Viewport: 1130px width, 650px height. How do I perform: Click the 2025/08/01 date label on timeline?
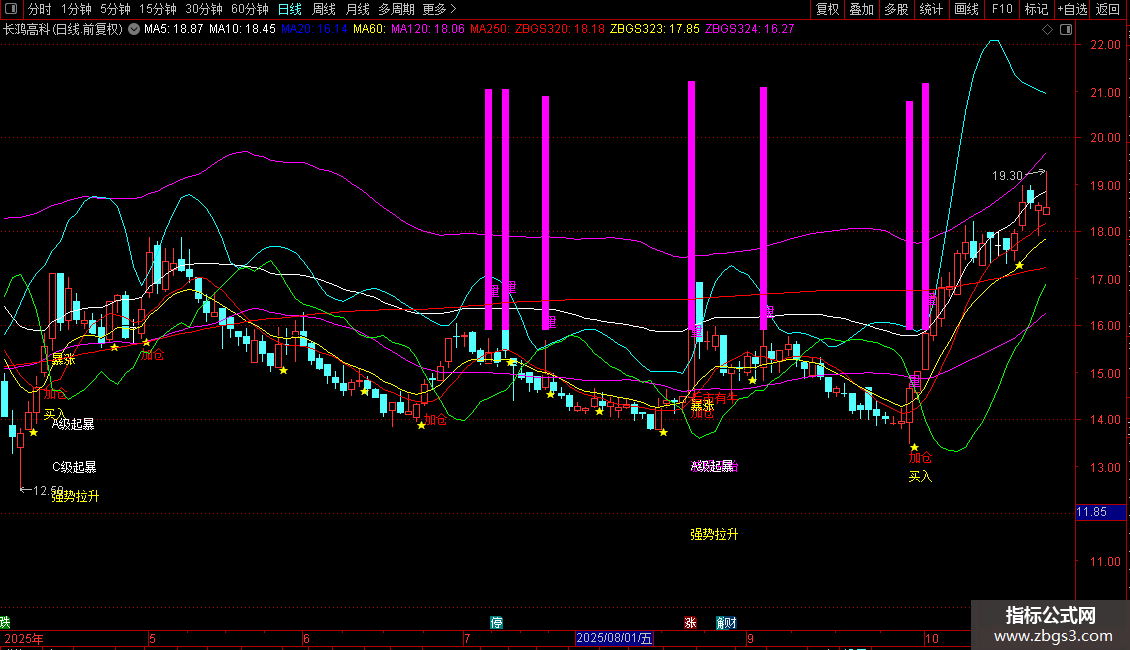click(x=615, y=638)
